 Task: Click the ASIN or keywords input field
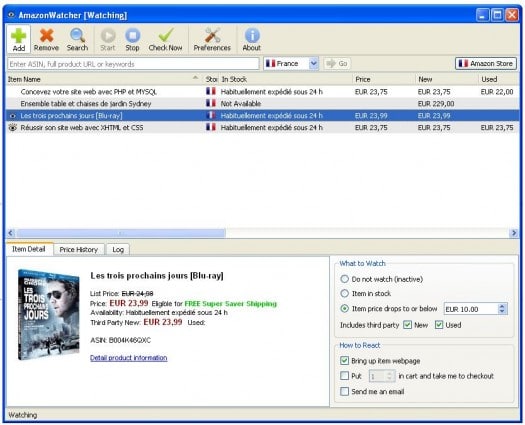(133, 64)
